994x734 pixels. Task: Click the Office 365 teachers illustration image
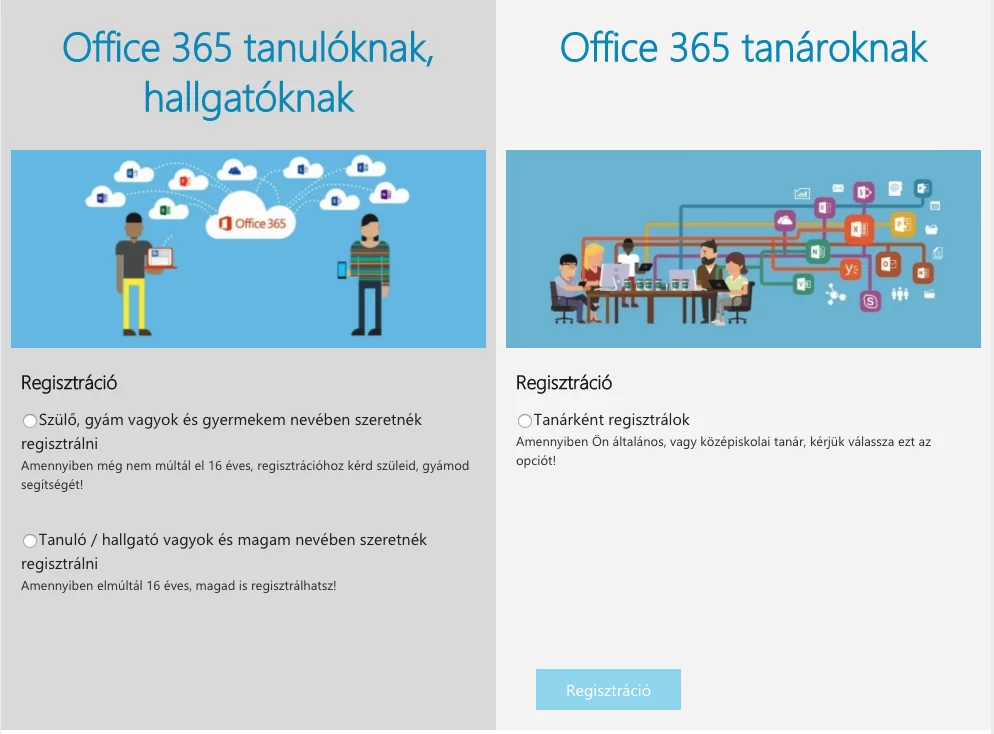click(743, 248)
